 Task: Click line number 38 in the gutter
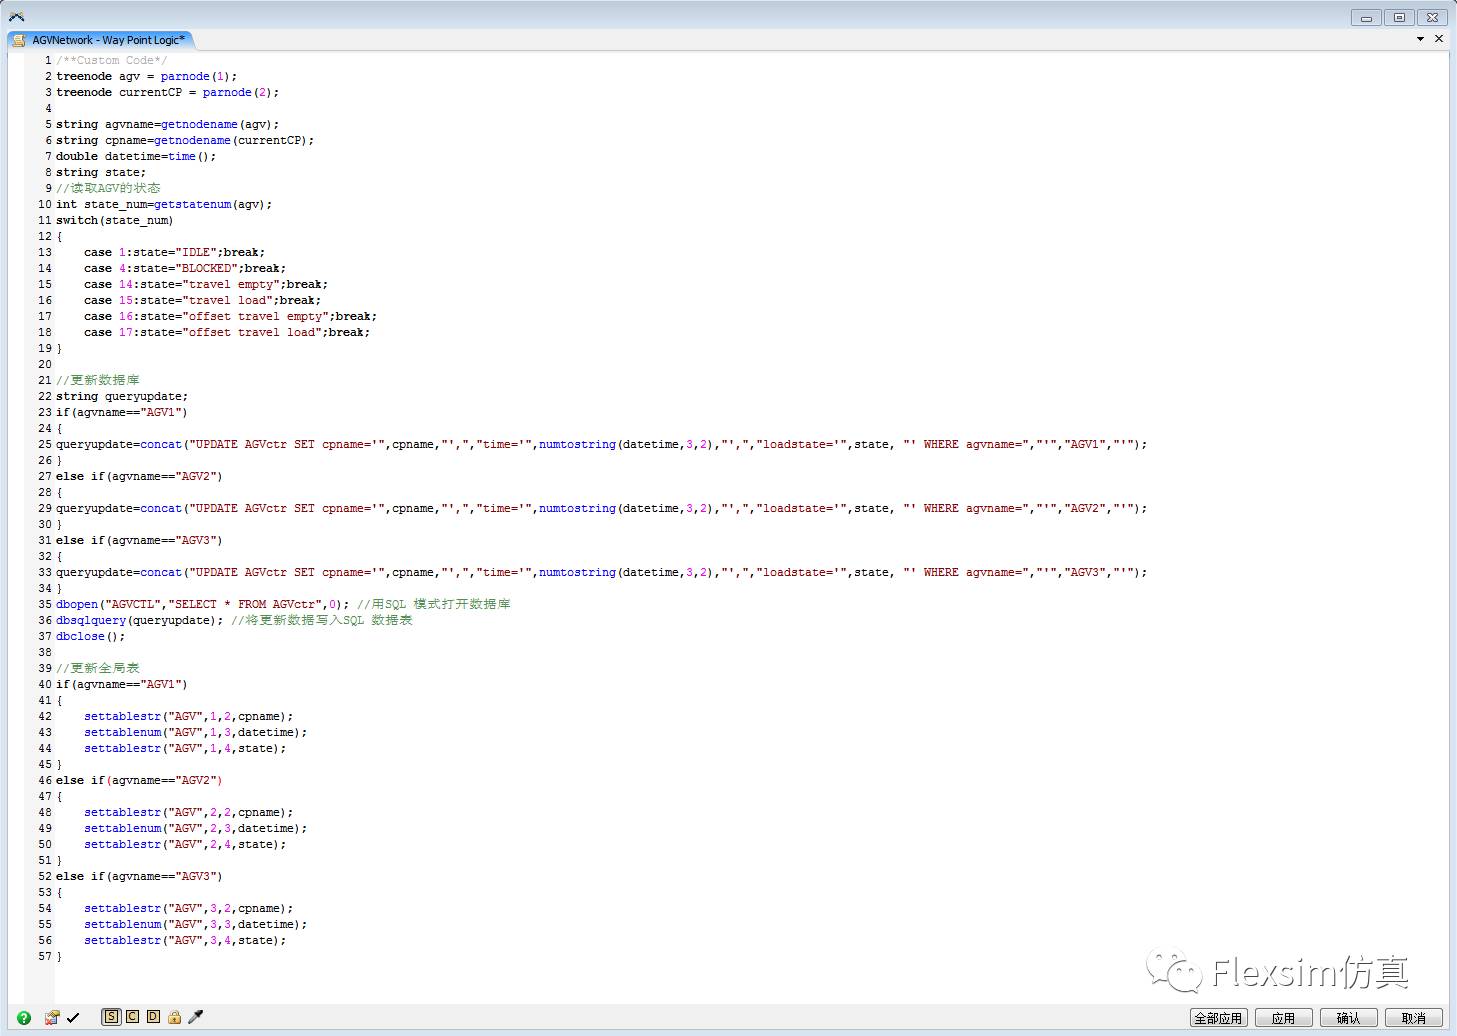pos(45,652)
